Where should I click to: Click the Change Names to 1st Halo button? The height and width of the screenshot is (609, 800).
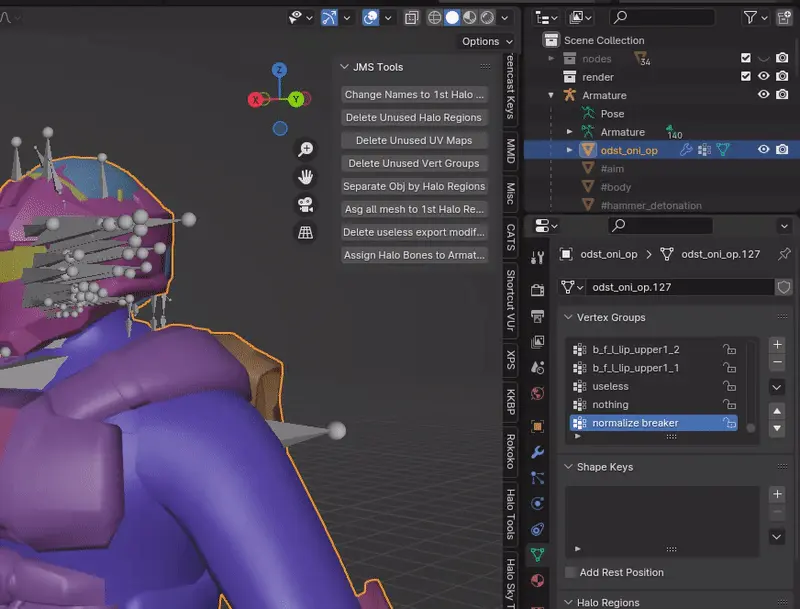[414, 94]
